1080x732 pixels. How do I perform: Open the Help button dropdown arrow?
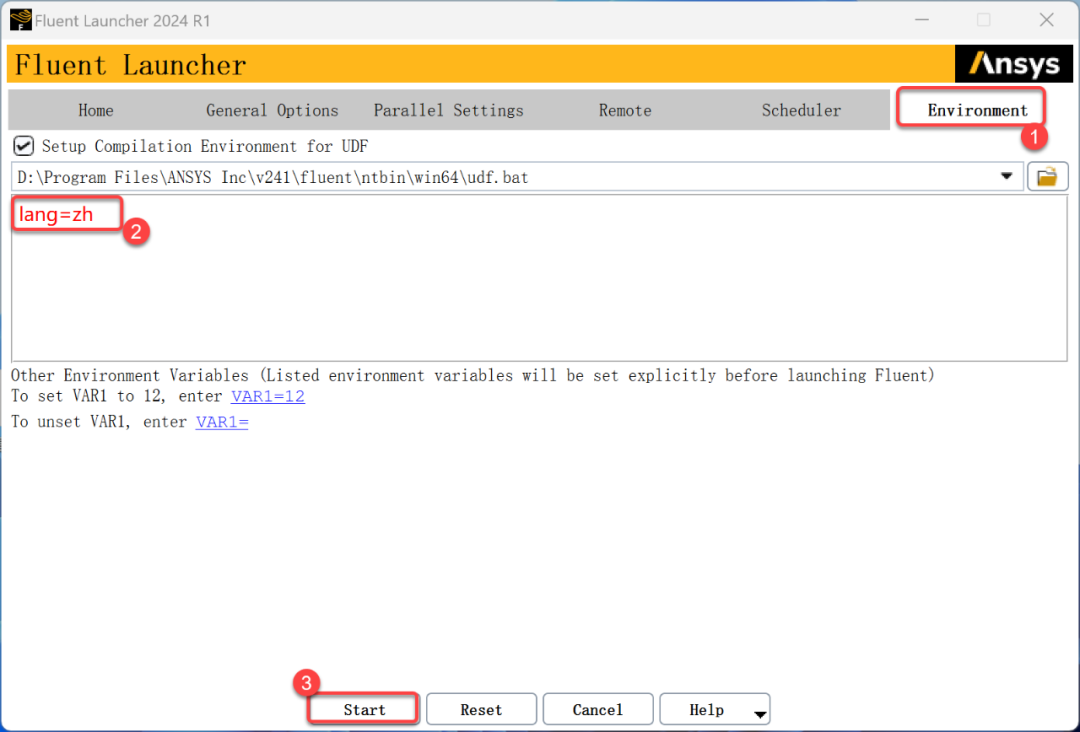759,714
